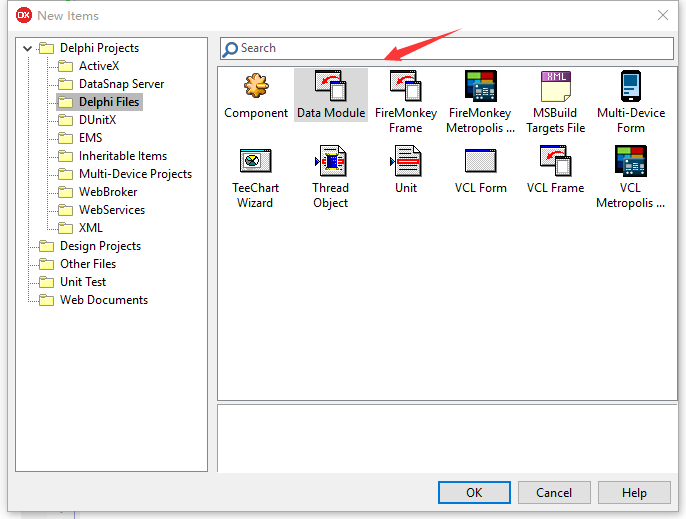This screenshot has height=519, width=686.
Task: Pick the FireMonkey Metropolis icon
Action: click(x=480, y=86)
